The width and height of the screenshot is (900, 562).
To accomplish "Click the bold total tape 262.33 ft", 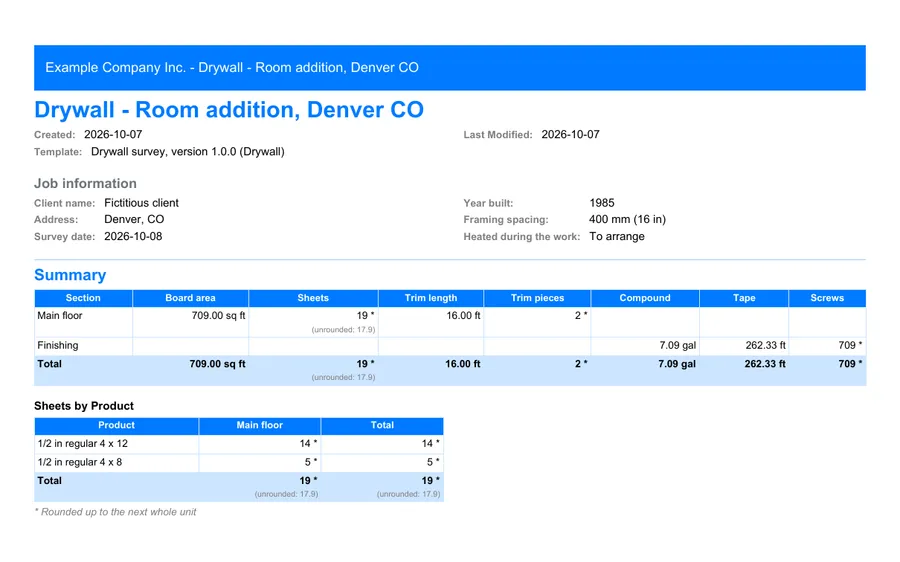I will pyautogui.click(x=765, y=364).
